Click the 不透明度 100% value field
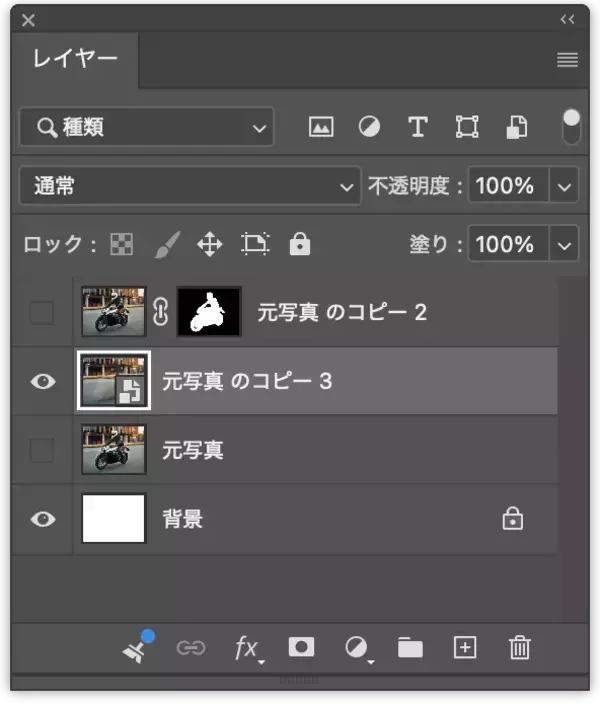This screenshot has height=705, width=600. pyautogui.click(x=508, y=186)
